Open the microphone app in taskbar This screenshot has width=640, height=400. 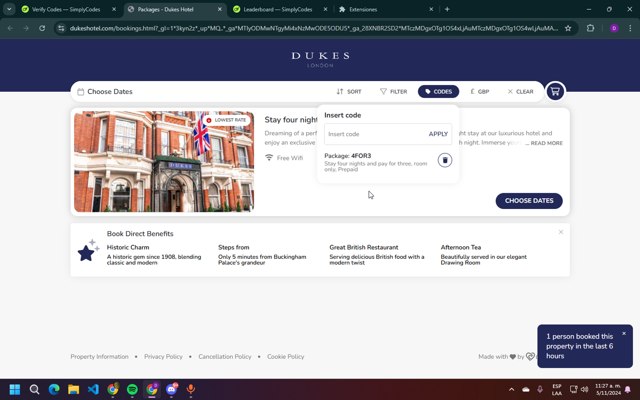191,389
